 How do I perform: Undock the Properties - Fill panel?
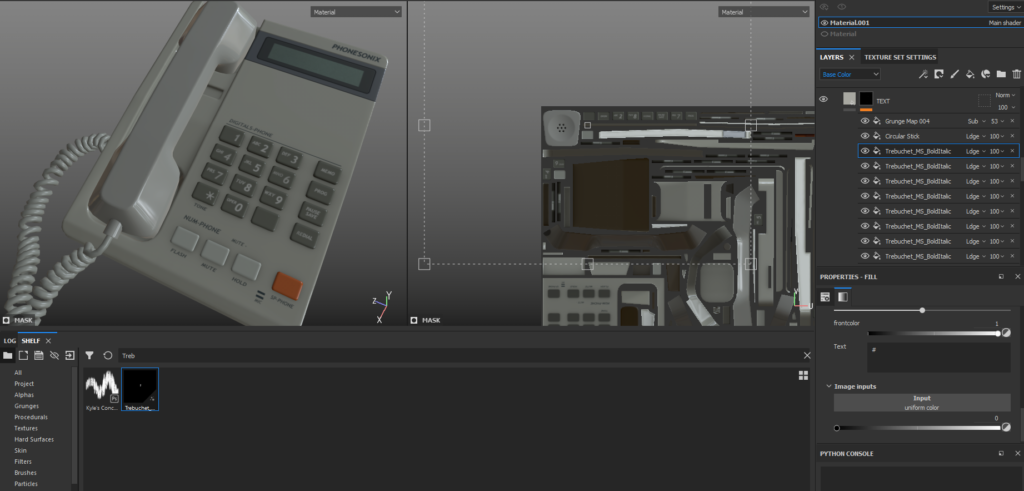pos(1001,277)
